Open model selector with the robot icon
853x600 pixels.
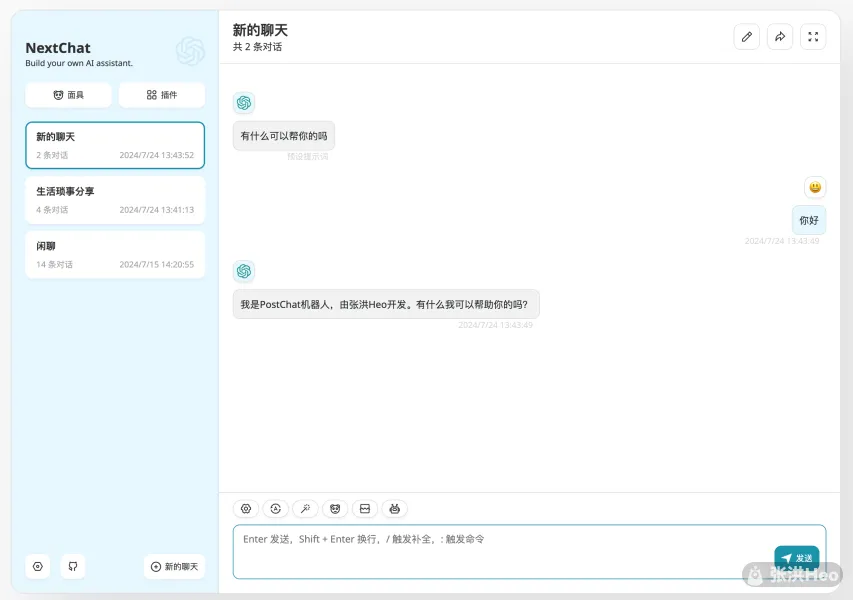point(395,509)
